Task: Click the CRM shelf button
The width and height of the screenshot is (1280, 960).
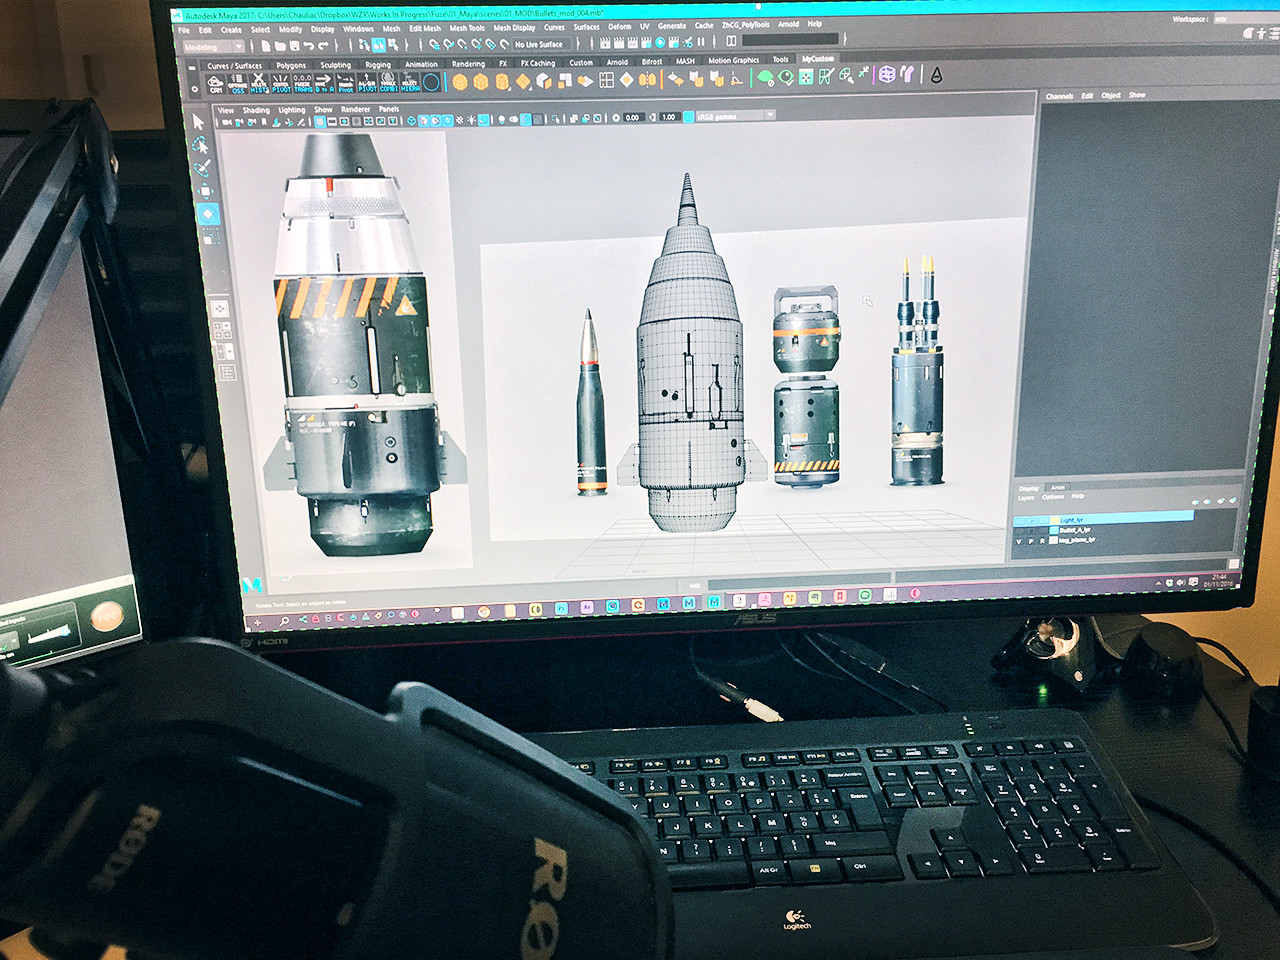Action: 216,83
